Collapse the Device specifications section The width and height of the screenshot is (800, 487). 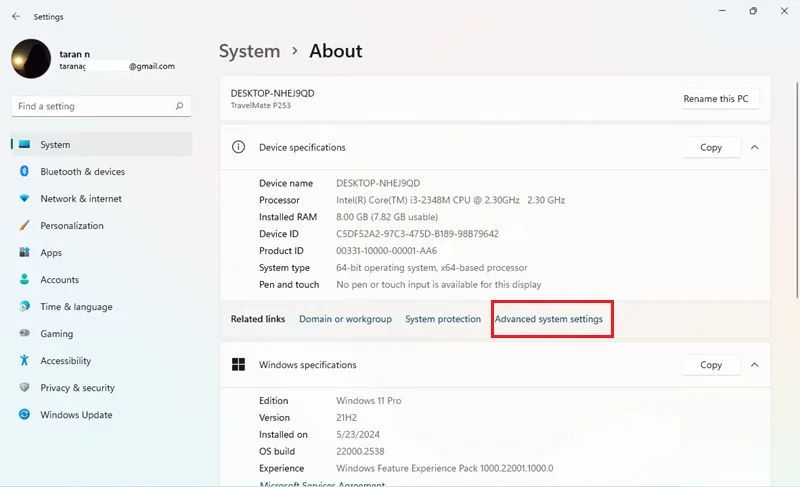pos(755,147)
